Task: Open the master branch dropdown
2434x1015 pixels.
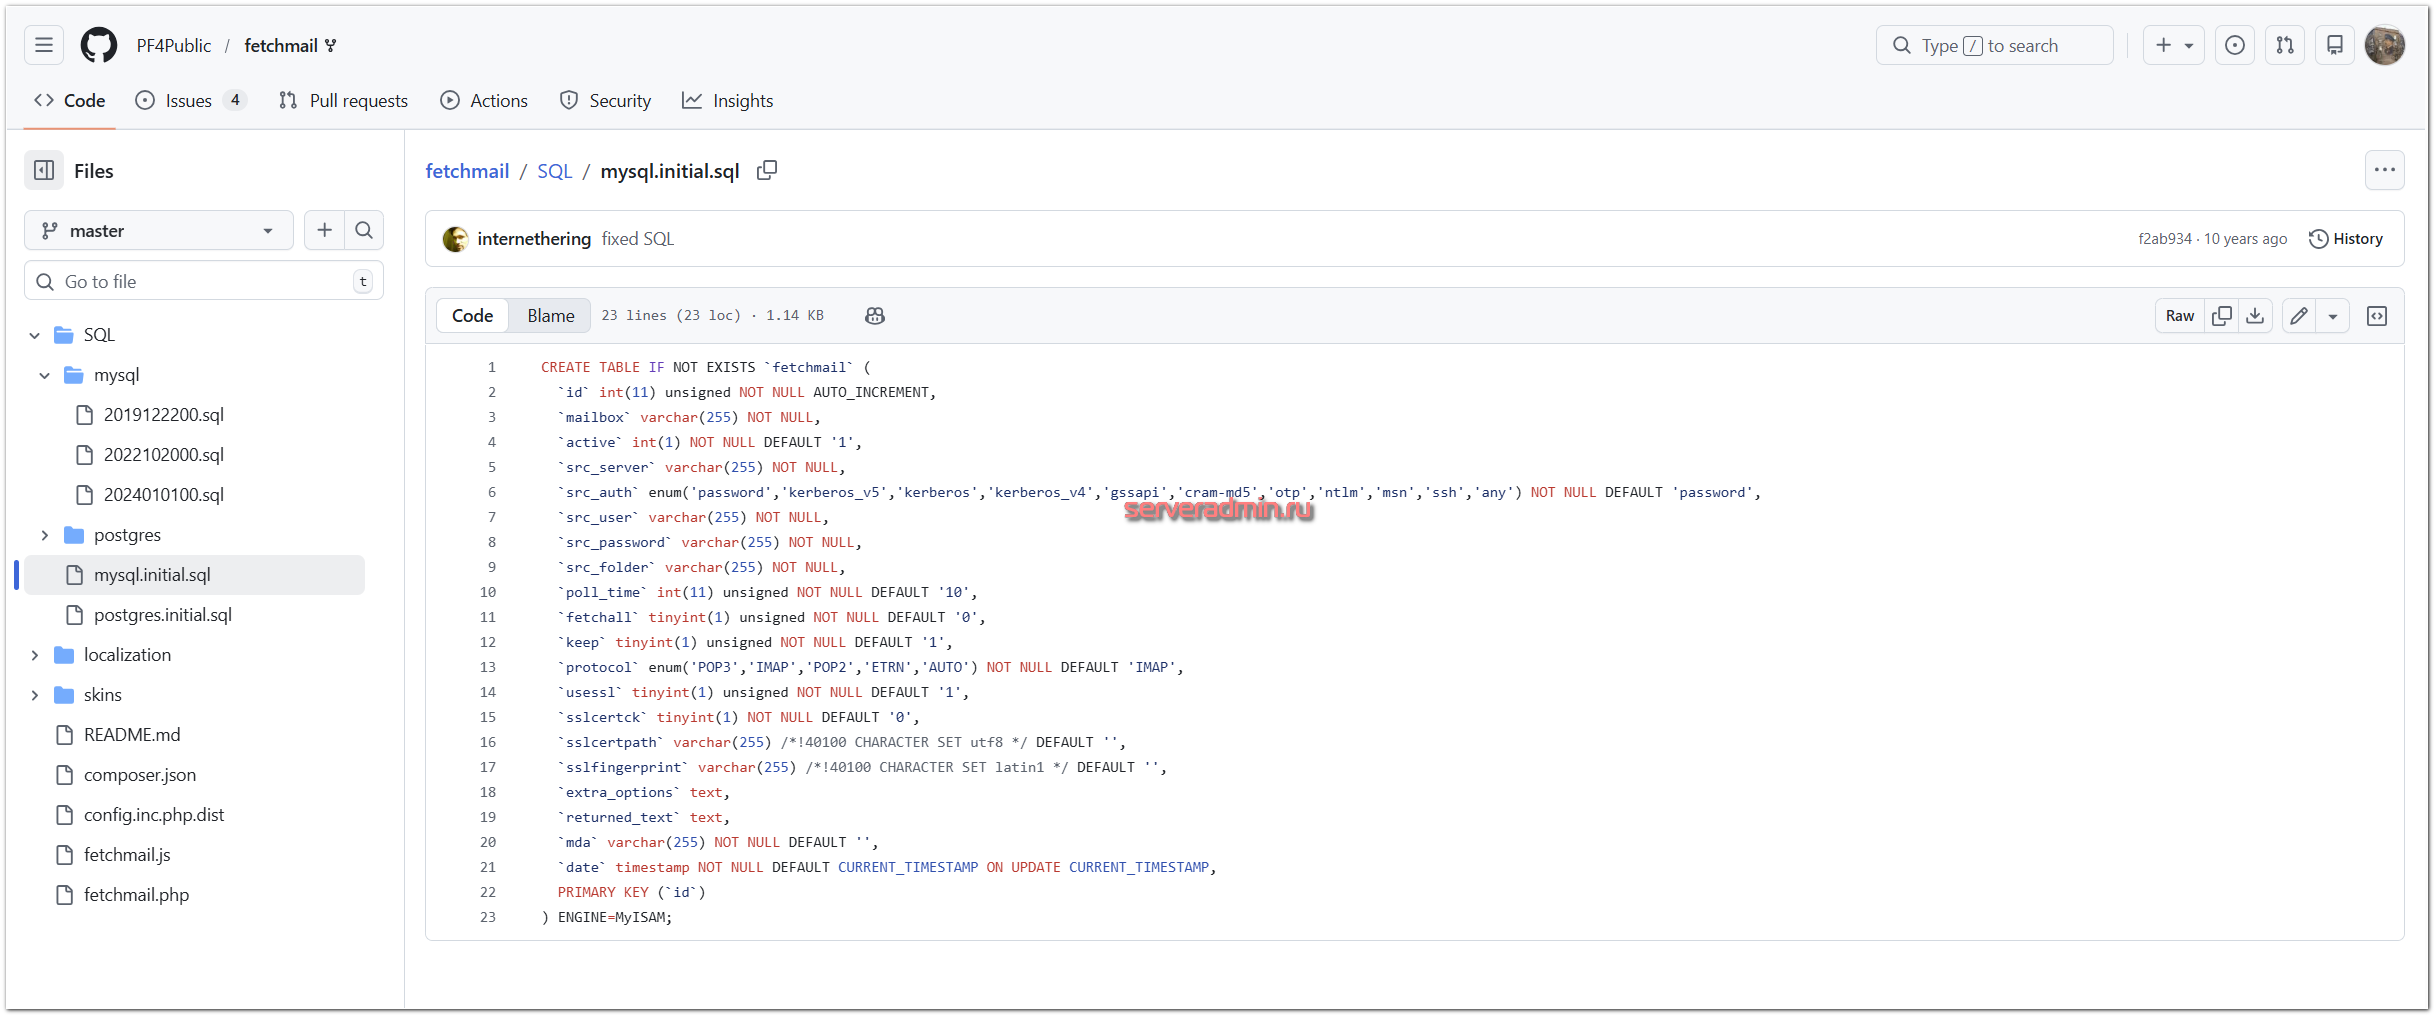Action: (158, 231)
